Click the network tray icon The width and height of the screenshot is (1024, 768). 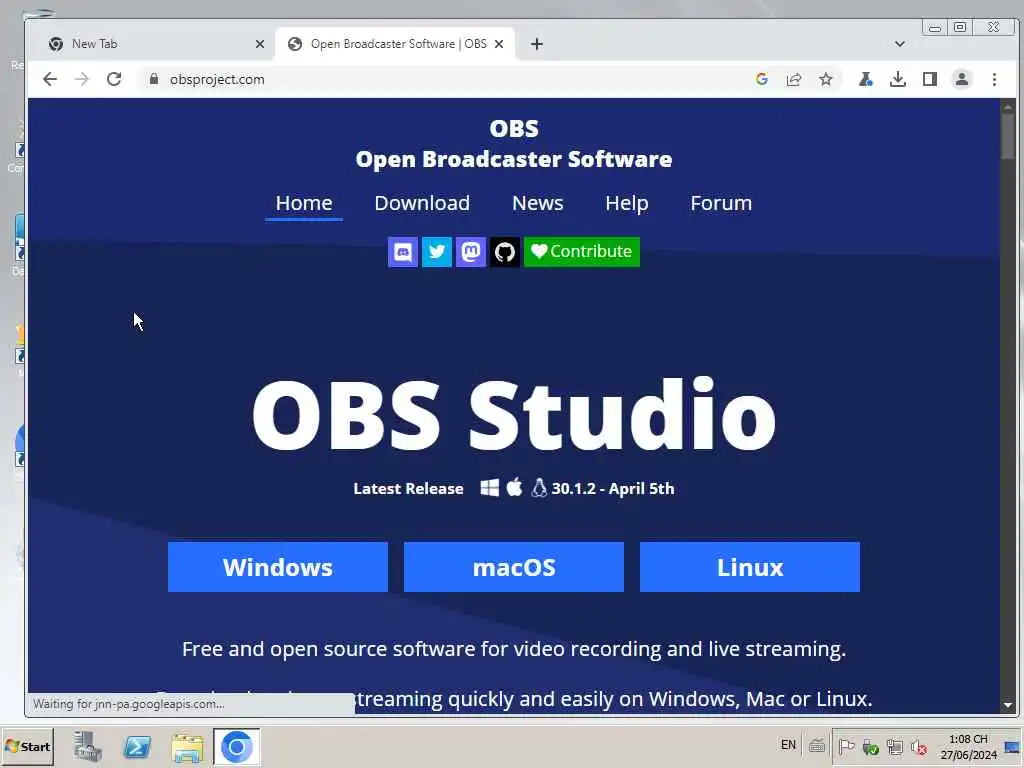coord(895,747)
